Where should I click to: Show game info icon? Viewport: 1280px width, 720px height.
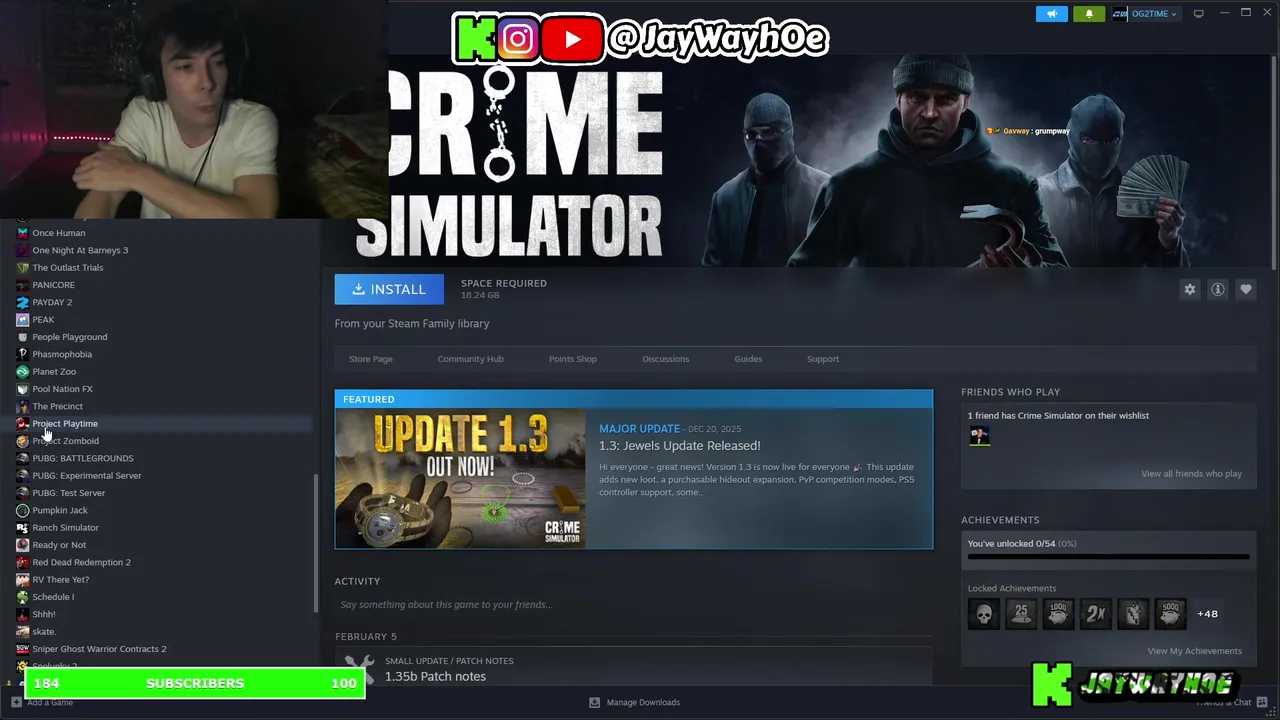click(1218, 289)
